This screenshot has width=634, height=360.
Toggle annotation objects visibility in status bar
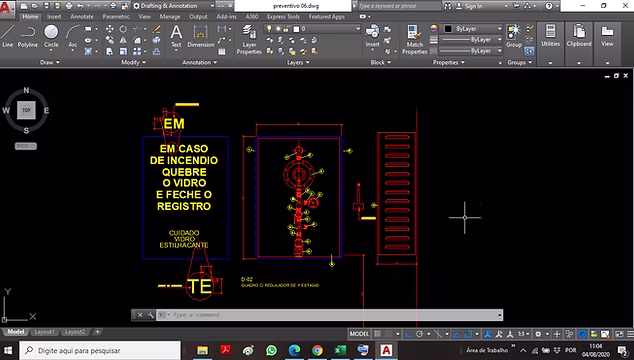tap(488, 334)
